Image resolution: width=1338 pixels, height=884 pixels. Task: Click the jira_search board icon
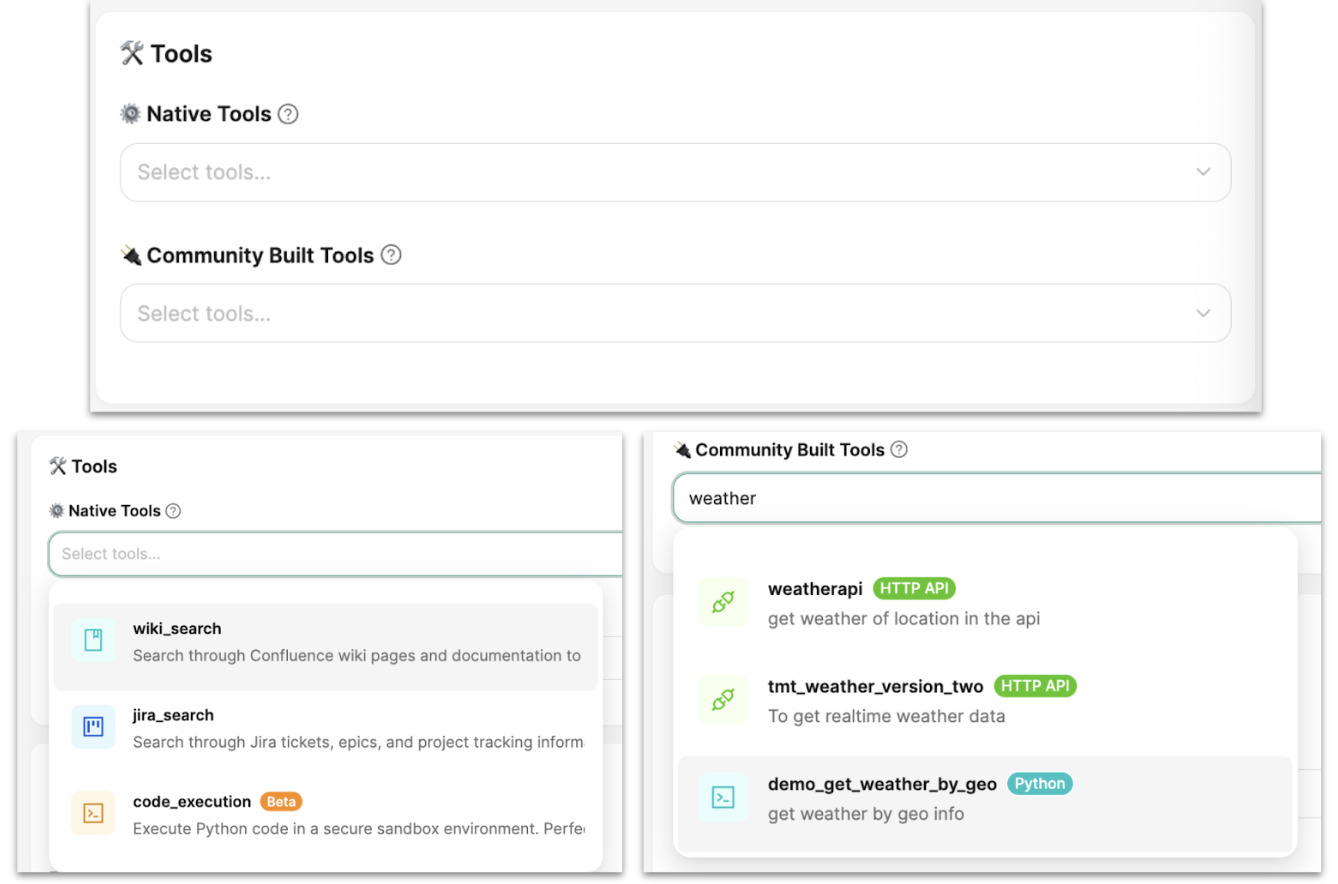click(93, 727)
